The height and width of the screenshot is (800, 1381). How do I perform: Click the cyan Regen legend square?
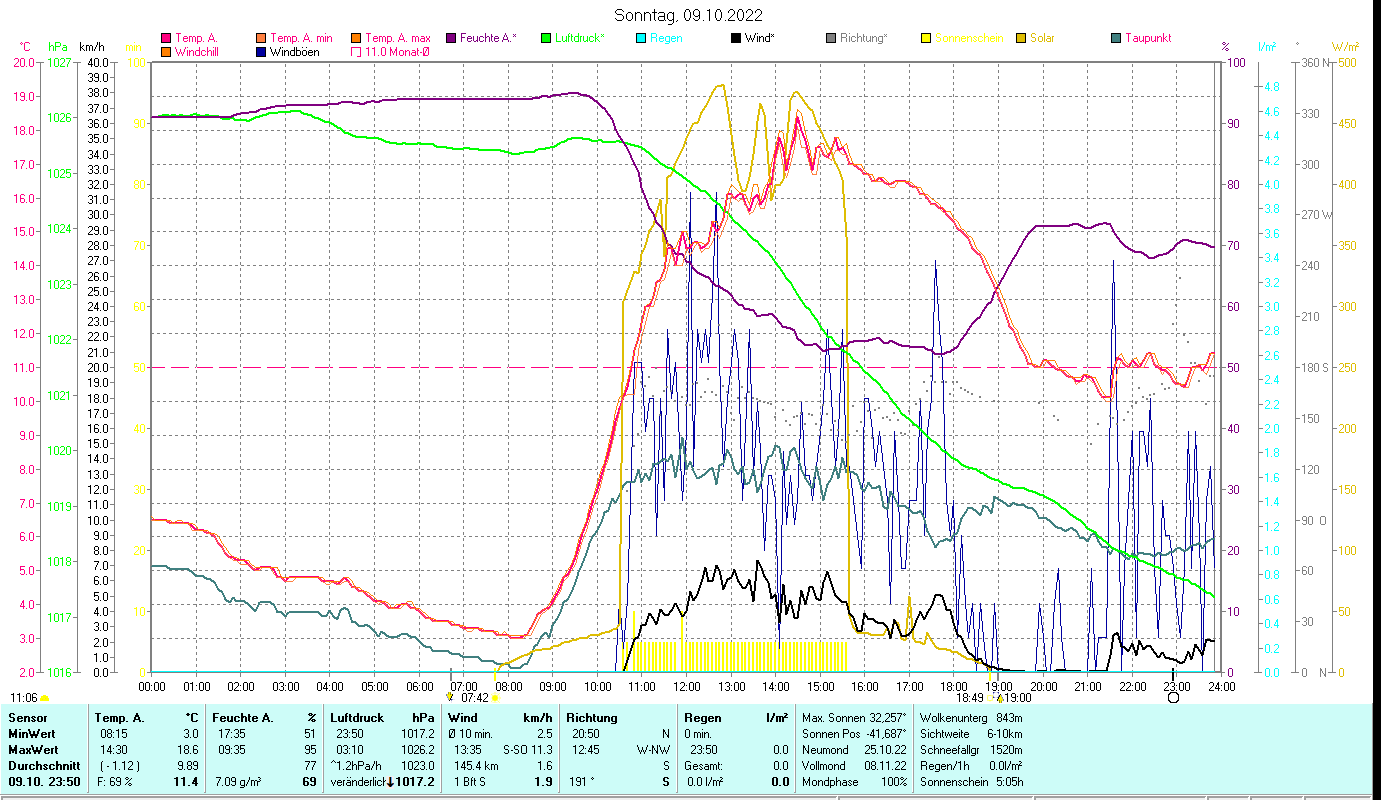(641, 38)
